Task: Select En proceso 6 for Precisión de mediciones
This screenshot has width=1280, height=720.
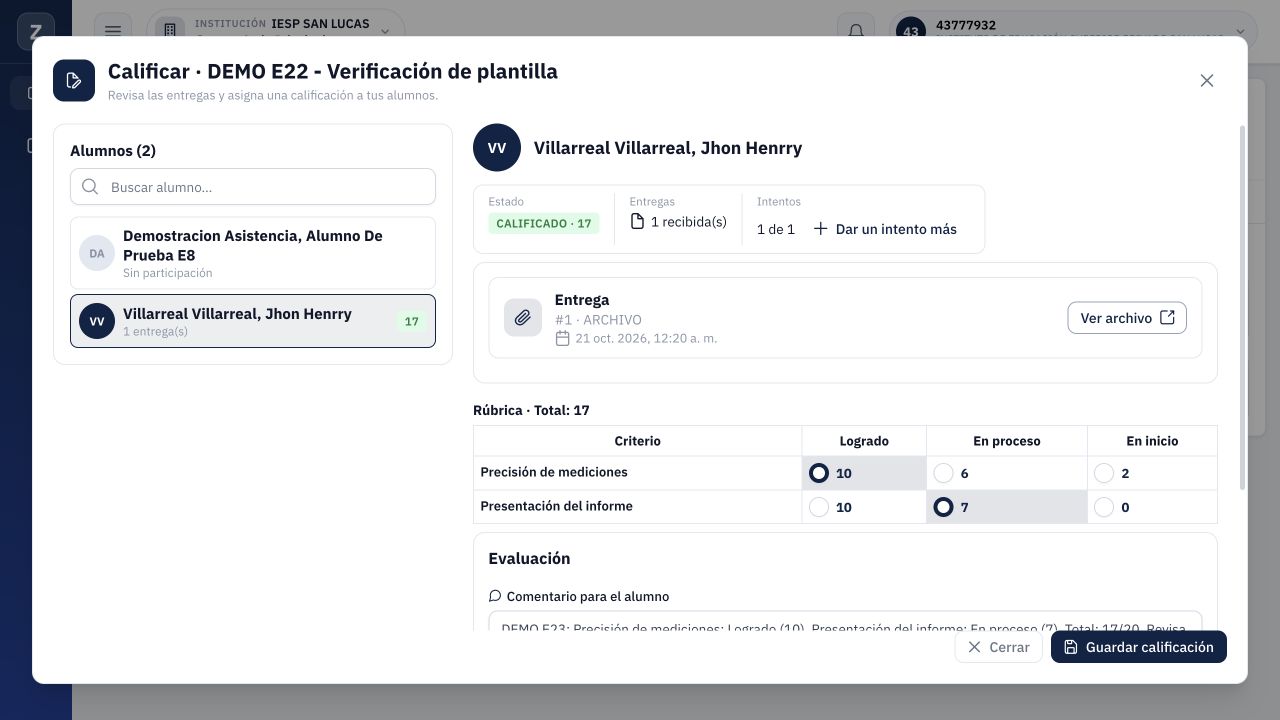Action: point(943,473)
